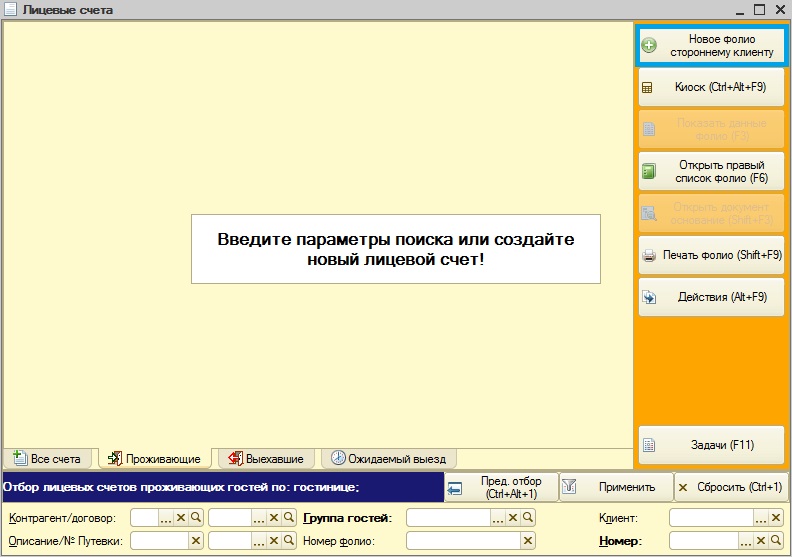Image resolution: width=792 pixels, height=557 pixels.
Task: Switch to Проживающие tab
Action: tap(155, 459)
